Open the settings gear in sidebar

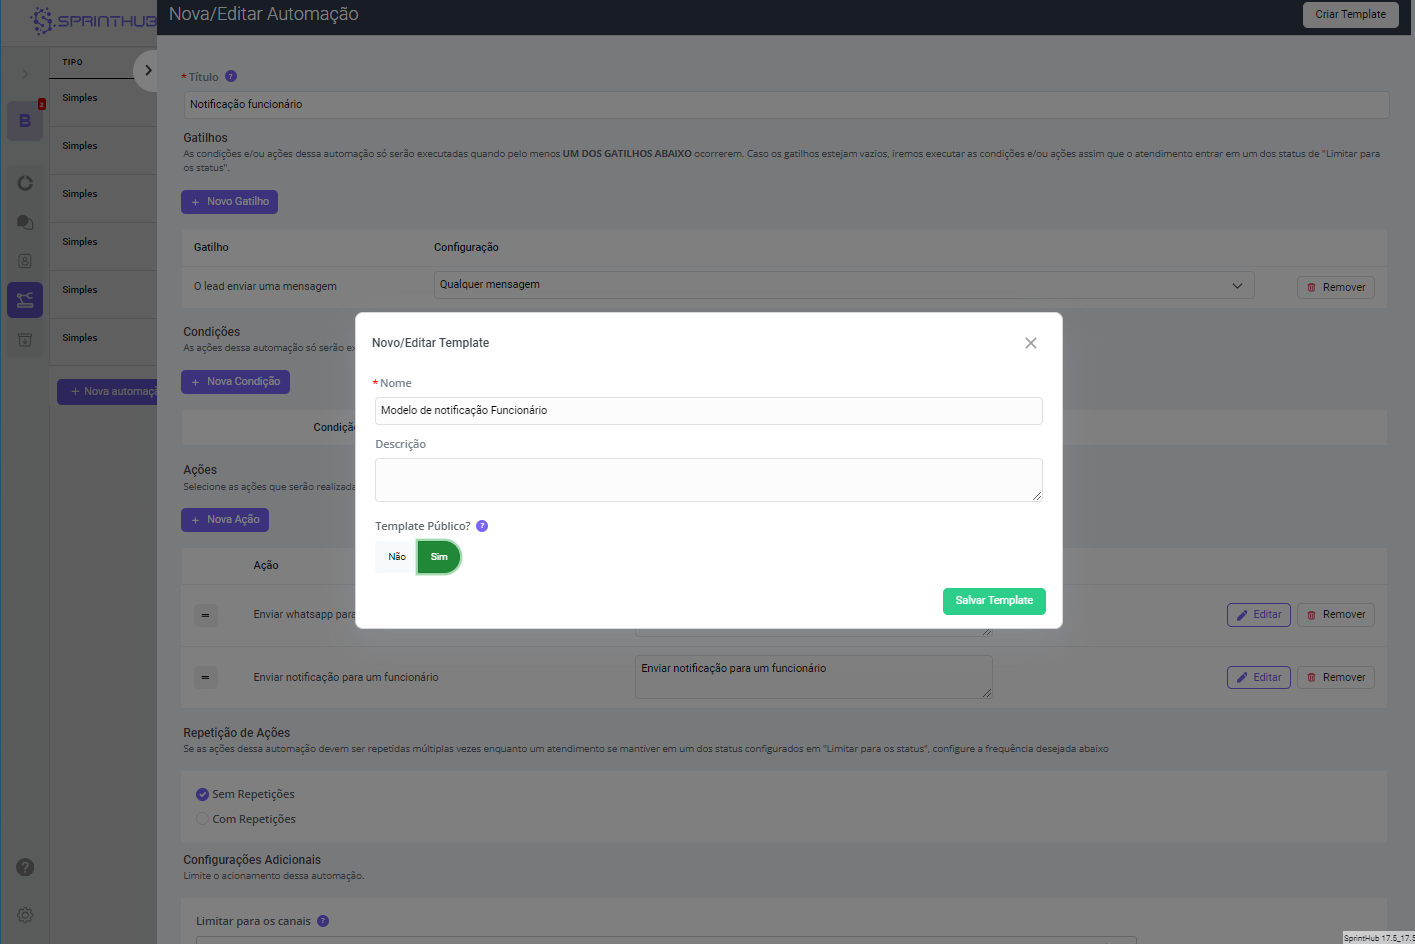click(25, 915)
